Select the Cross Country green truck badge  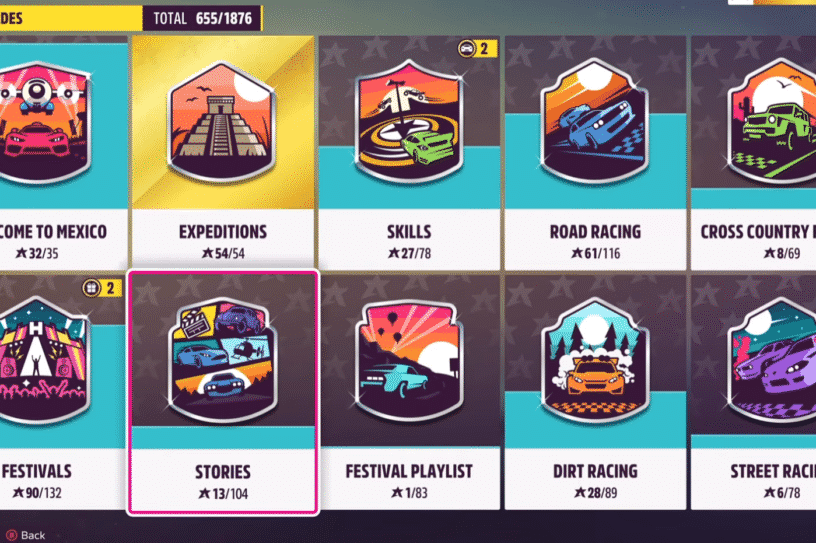pos(772,122)
